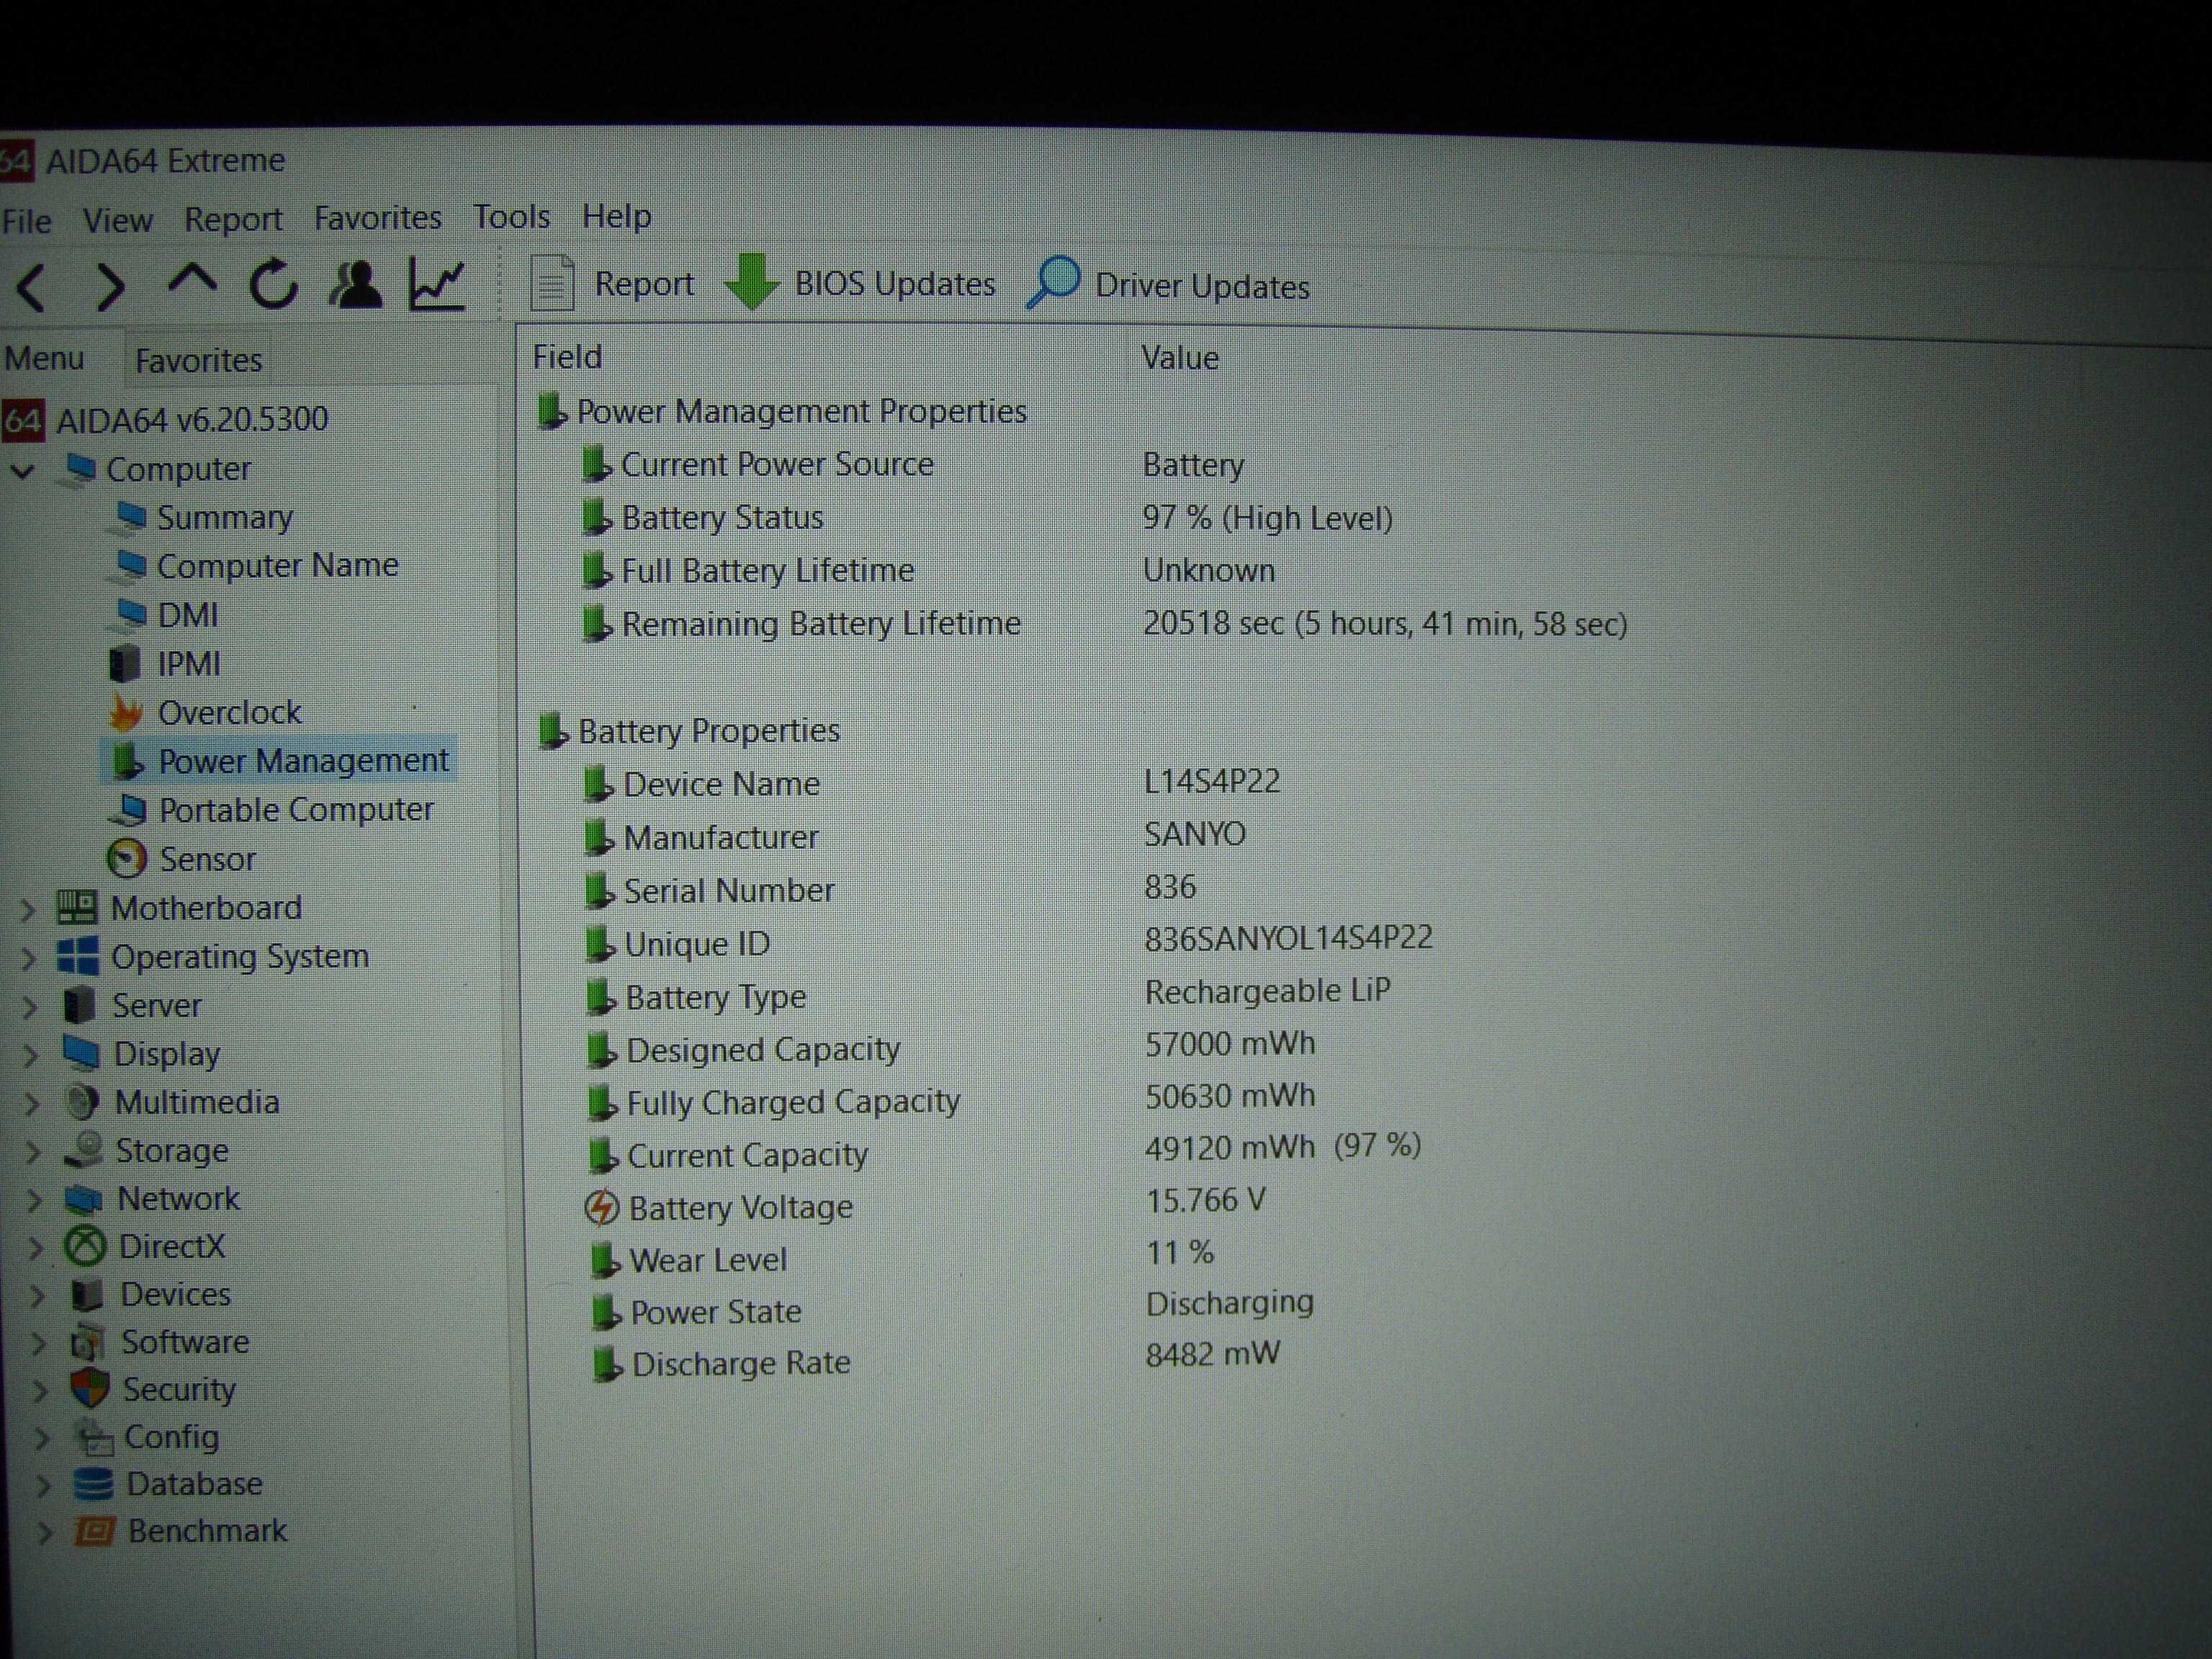Click the Field column header
Viewport: 2212px width, 1659px height.
[567, 357]
